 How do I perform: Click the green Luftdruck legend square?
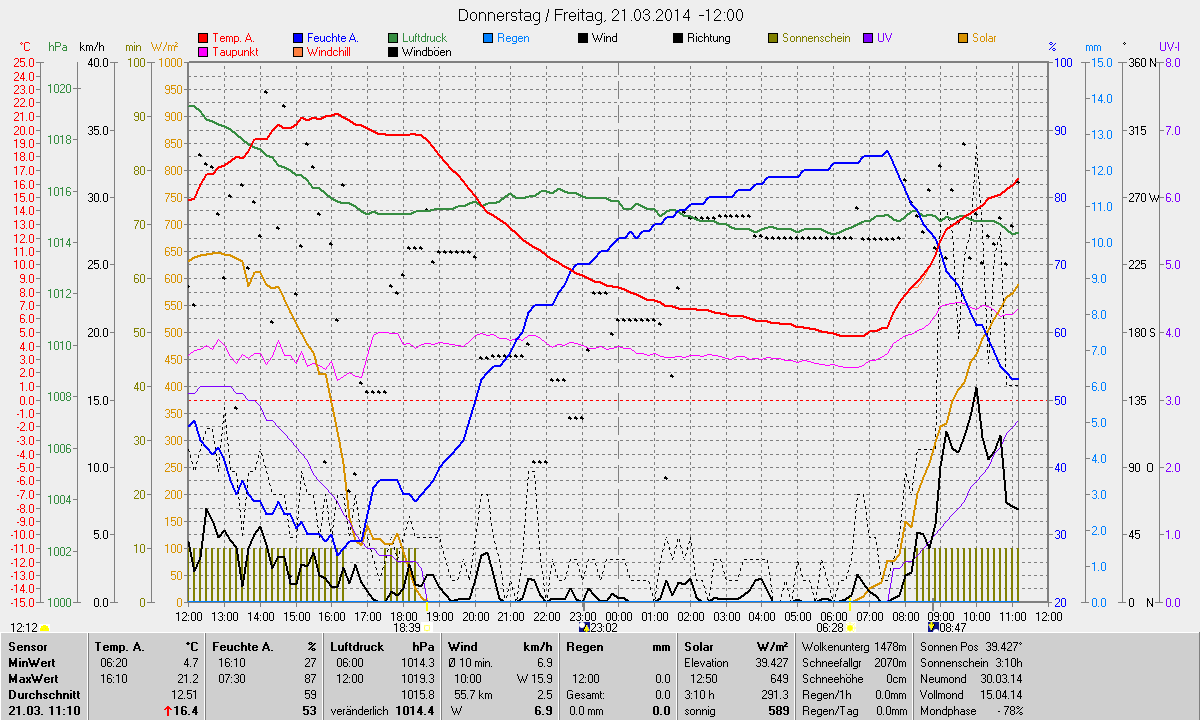click(x=394, y=38)
